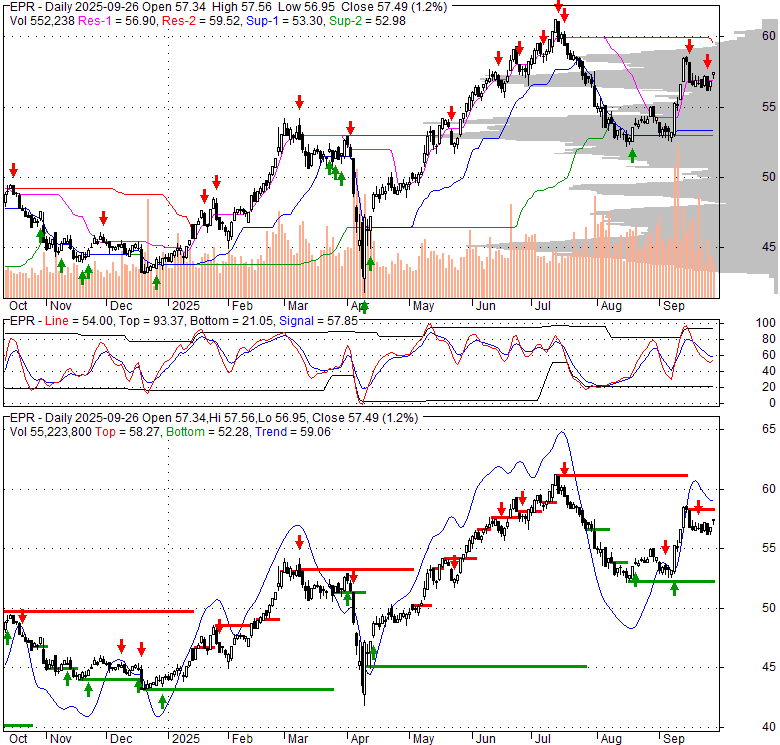Click the 40 price label on bottom chart
Screen dimensions: 780x745
click(769, 727)
